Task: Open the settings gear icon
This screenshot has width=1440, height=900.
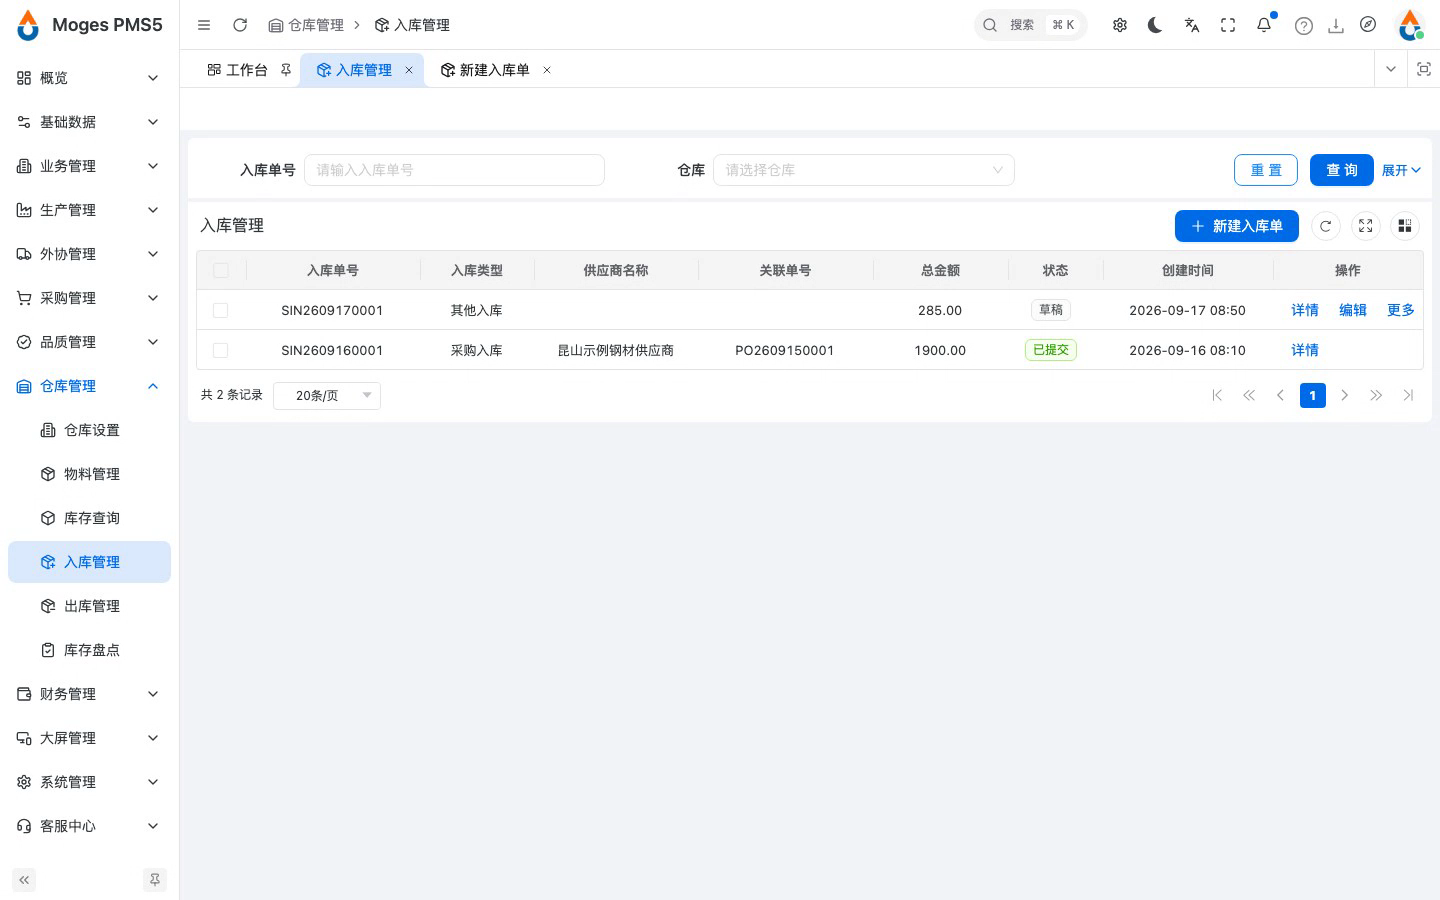Action: point(1120,25)
